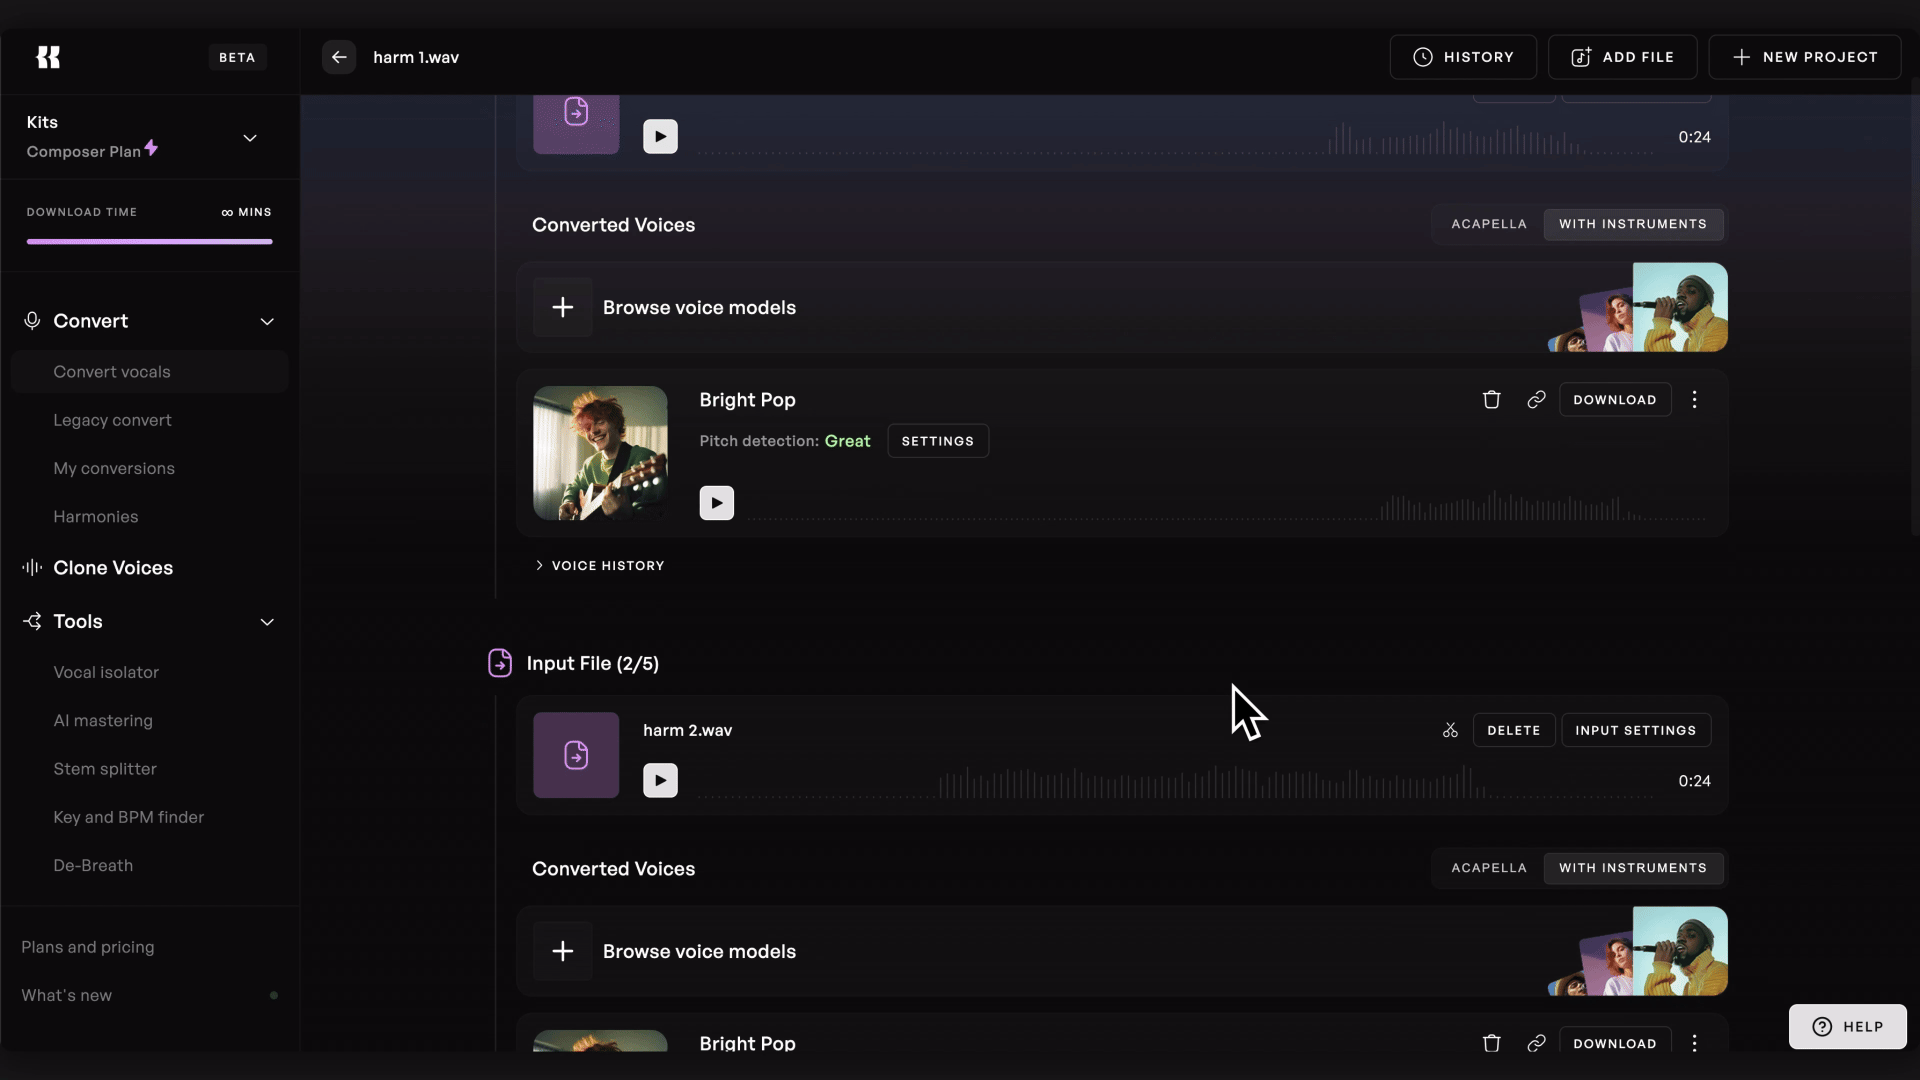Open Settings next to Pitch detection

[x=938, y=441]
